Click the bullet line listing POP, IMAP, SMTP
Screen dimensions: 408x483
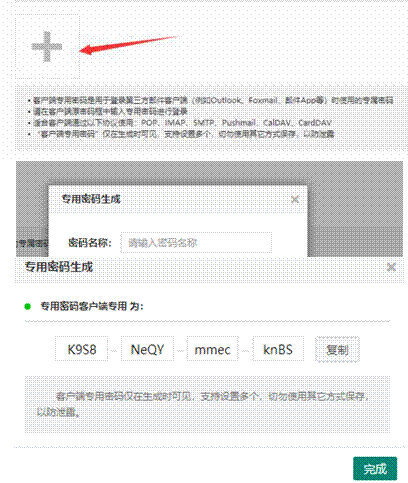point(180,123)
